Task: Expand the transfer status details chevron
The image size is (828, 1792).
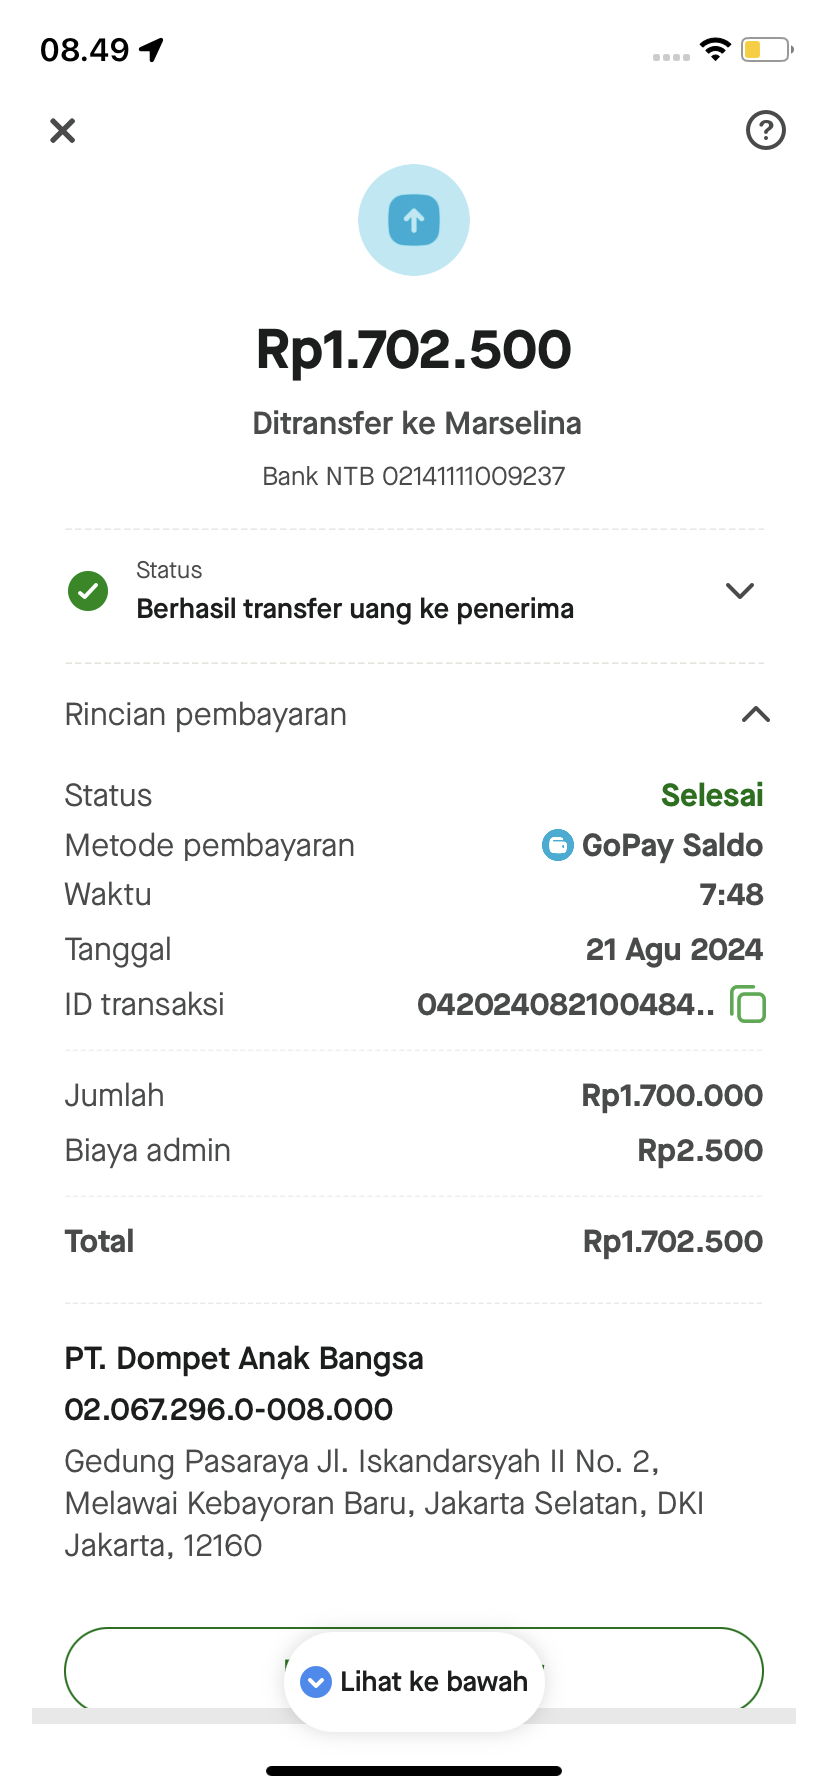Action: [740, 591]
